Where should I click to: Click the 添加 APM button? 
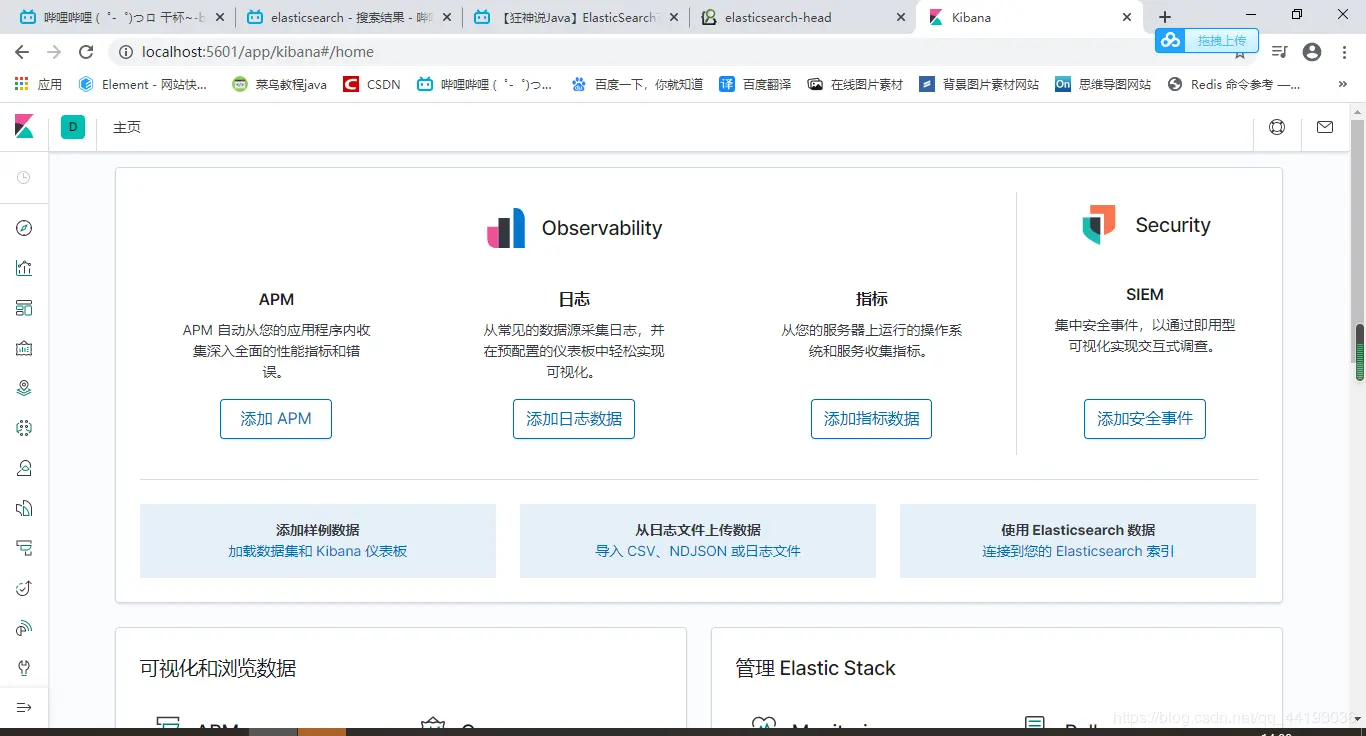click(276, 419)
